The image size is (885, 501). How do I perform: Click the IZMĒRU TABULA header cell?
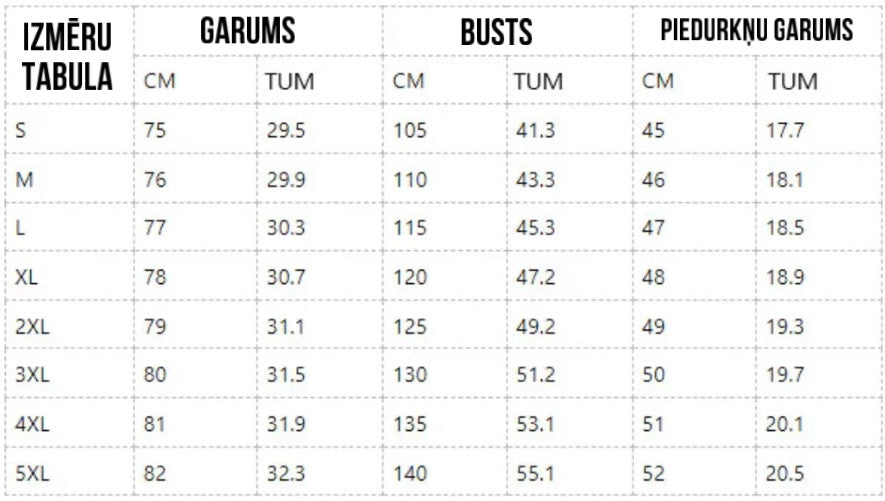[x=68, y=56]
